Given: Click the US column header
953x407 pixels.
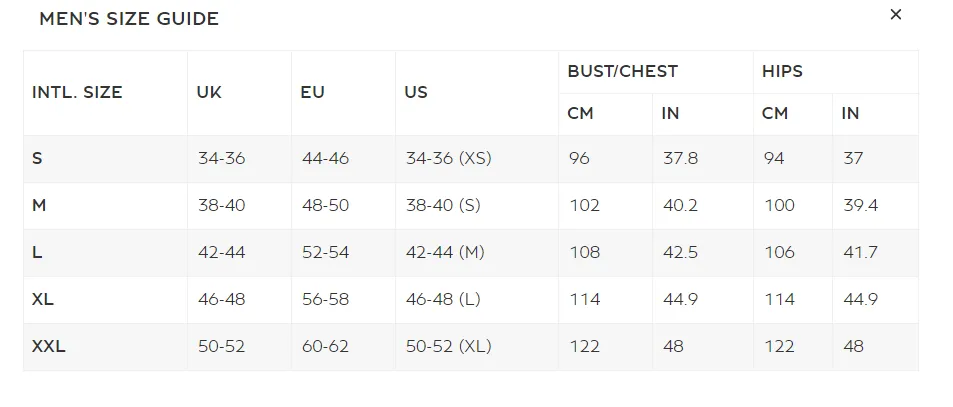Looking at the screenshot, I should click(416, 92).
